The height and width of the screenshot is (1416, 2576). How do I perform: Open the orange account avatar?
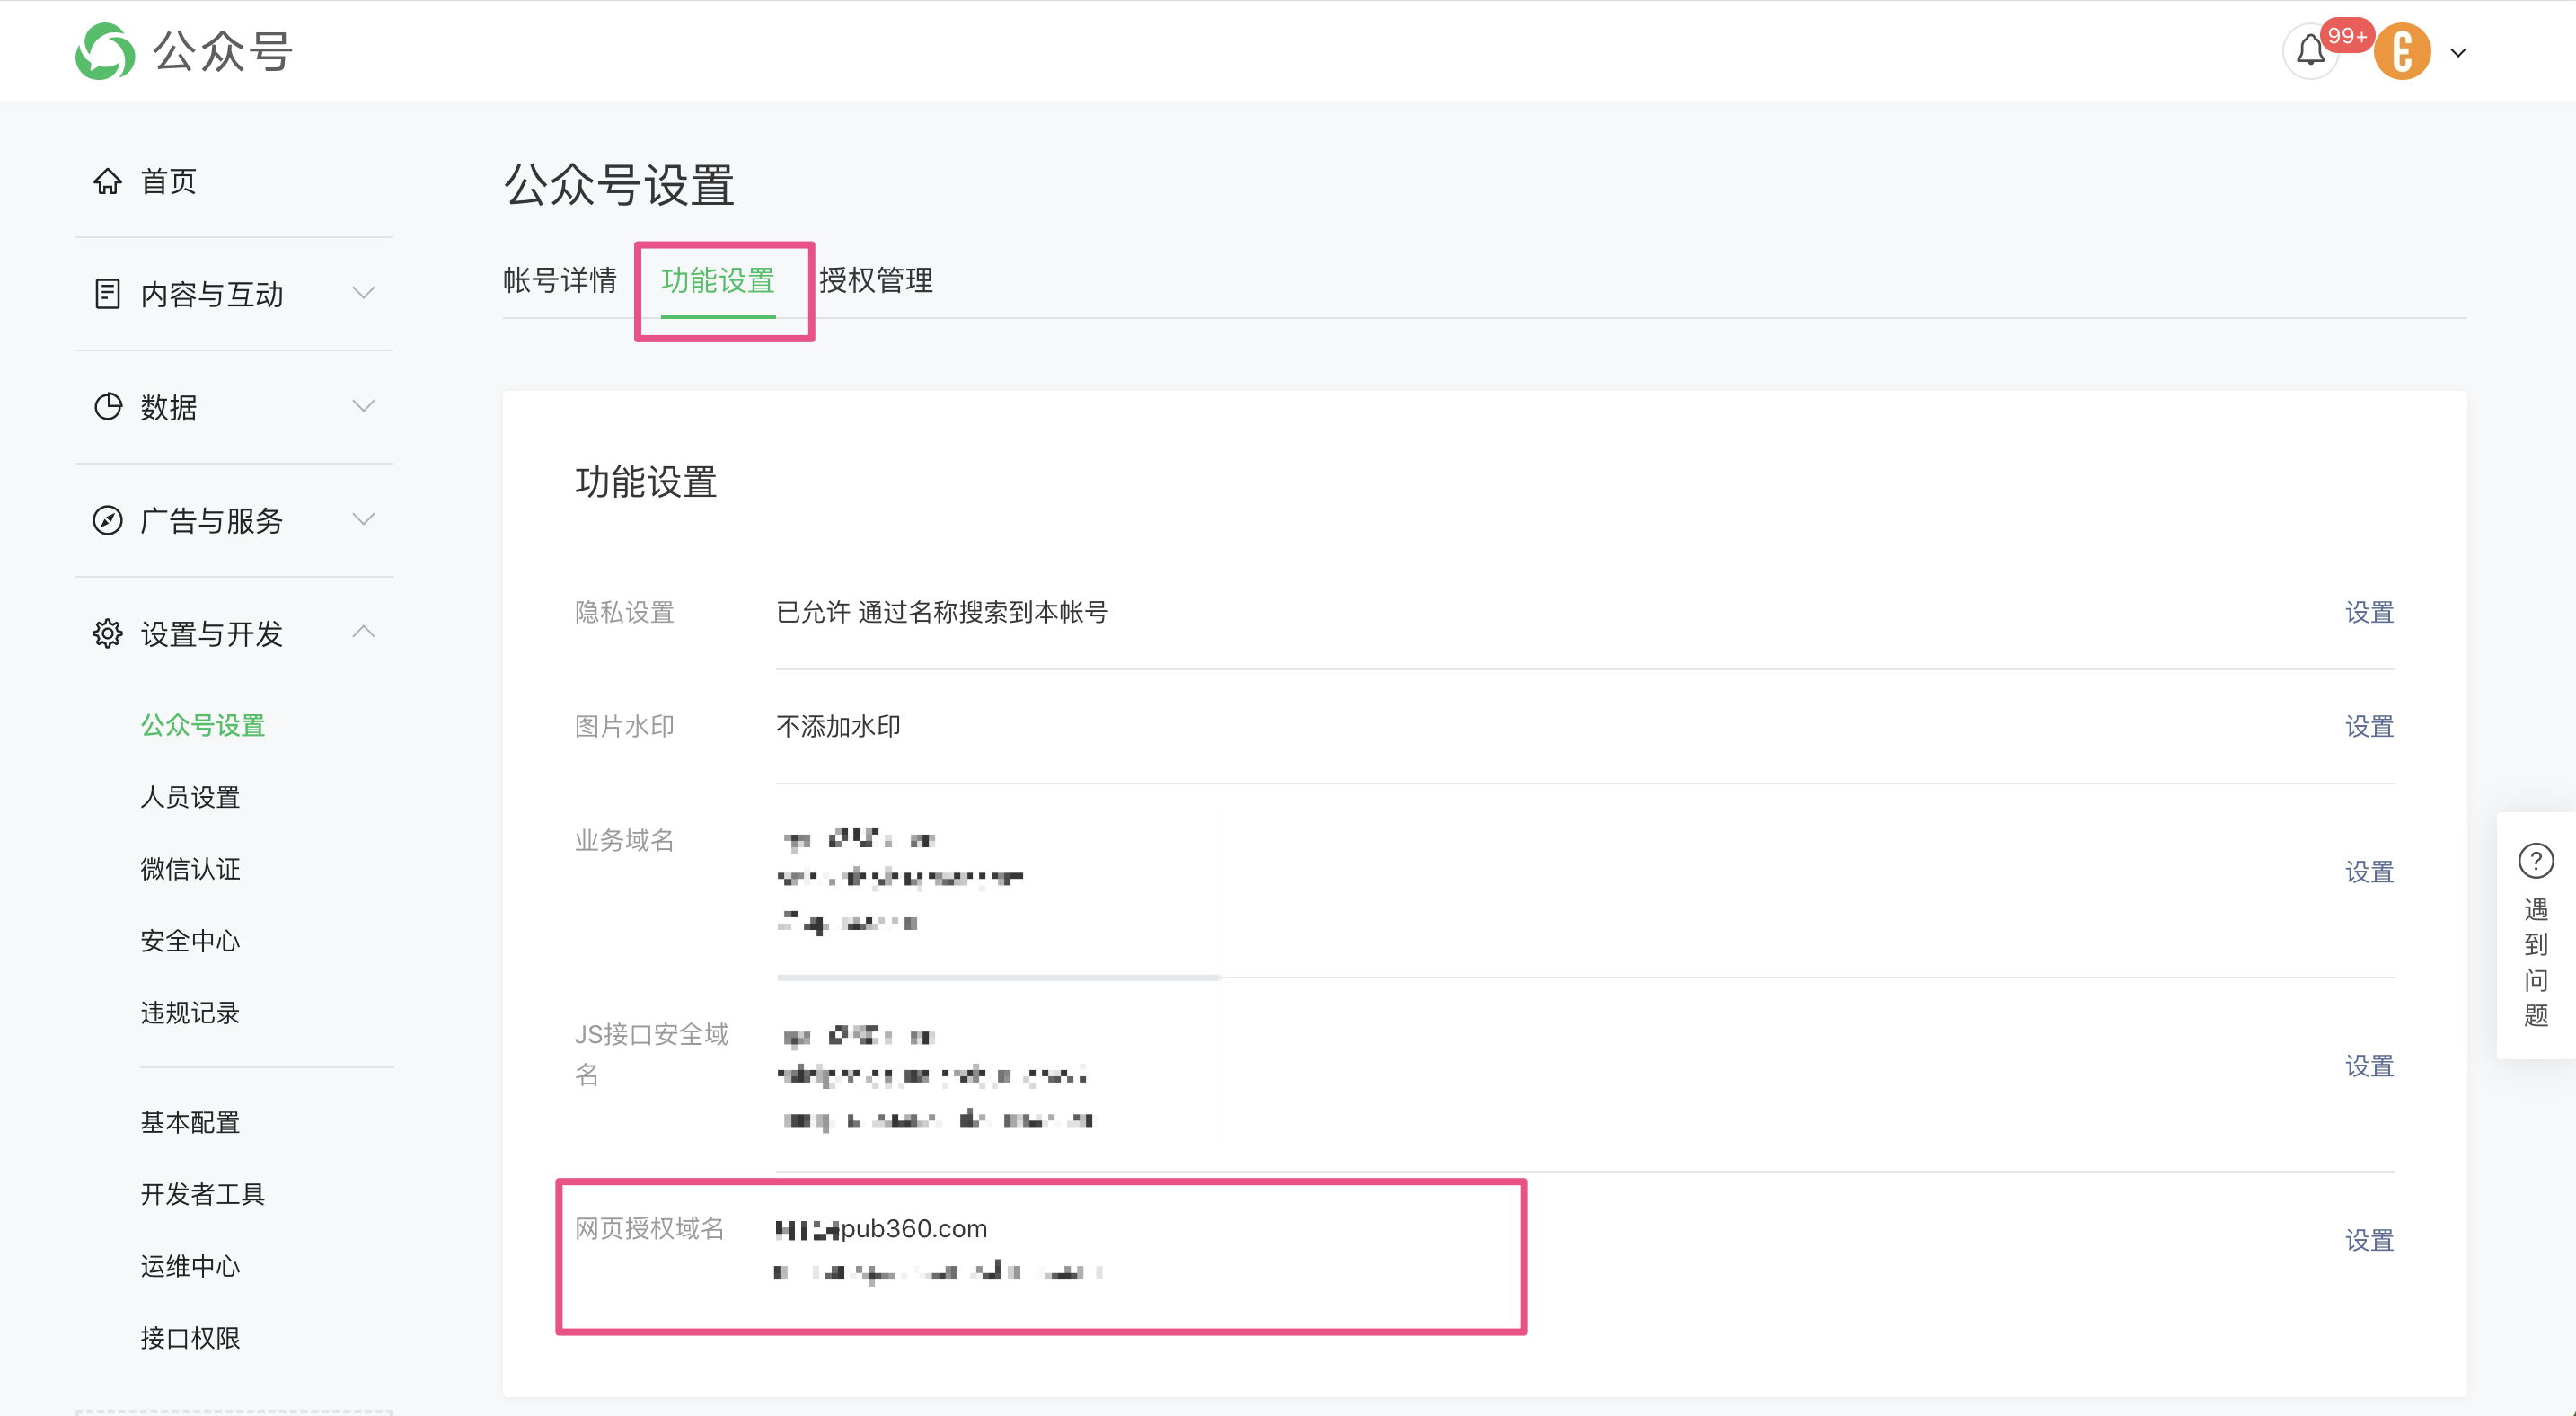pos(2402,52)
